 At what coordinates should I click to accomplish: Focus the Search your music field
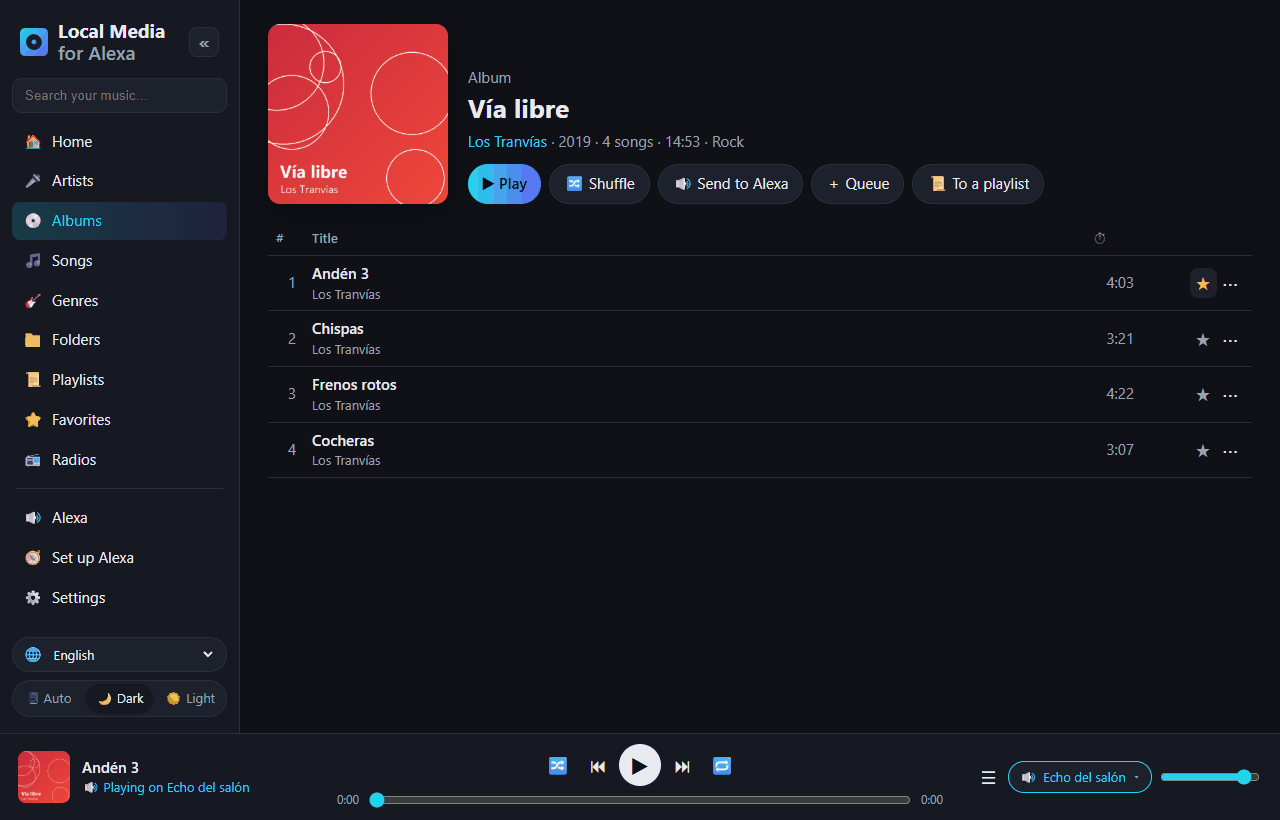(x=120, y=96)
